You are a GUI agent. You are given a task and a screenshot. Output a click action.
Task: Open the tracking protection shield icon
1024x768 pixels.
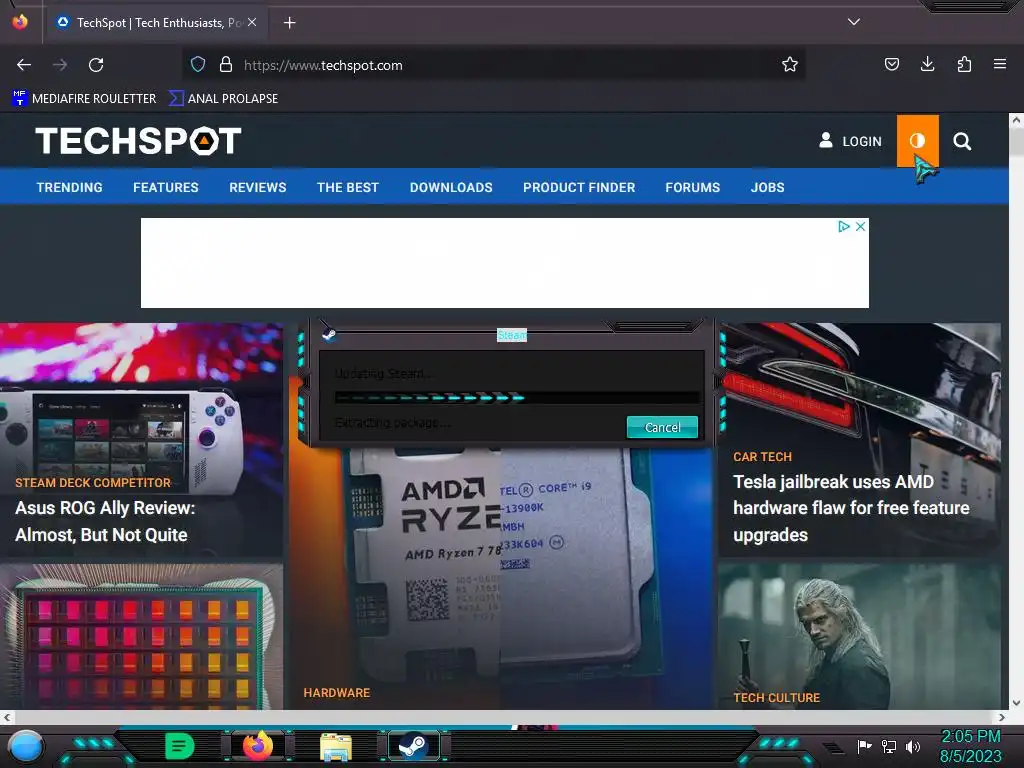pyautogui.click(x=198, y=65)
